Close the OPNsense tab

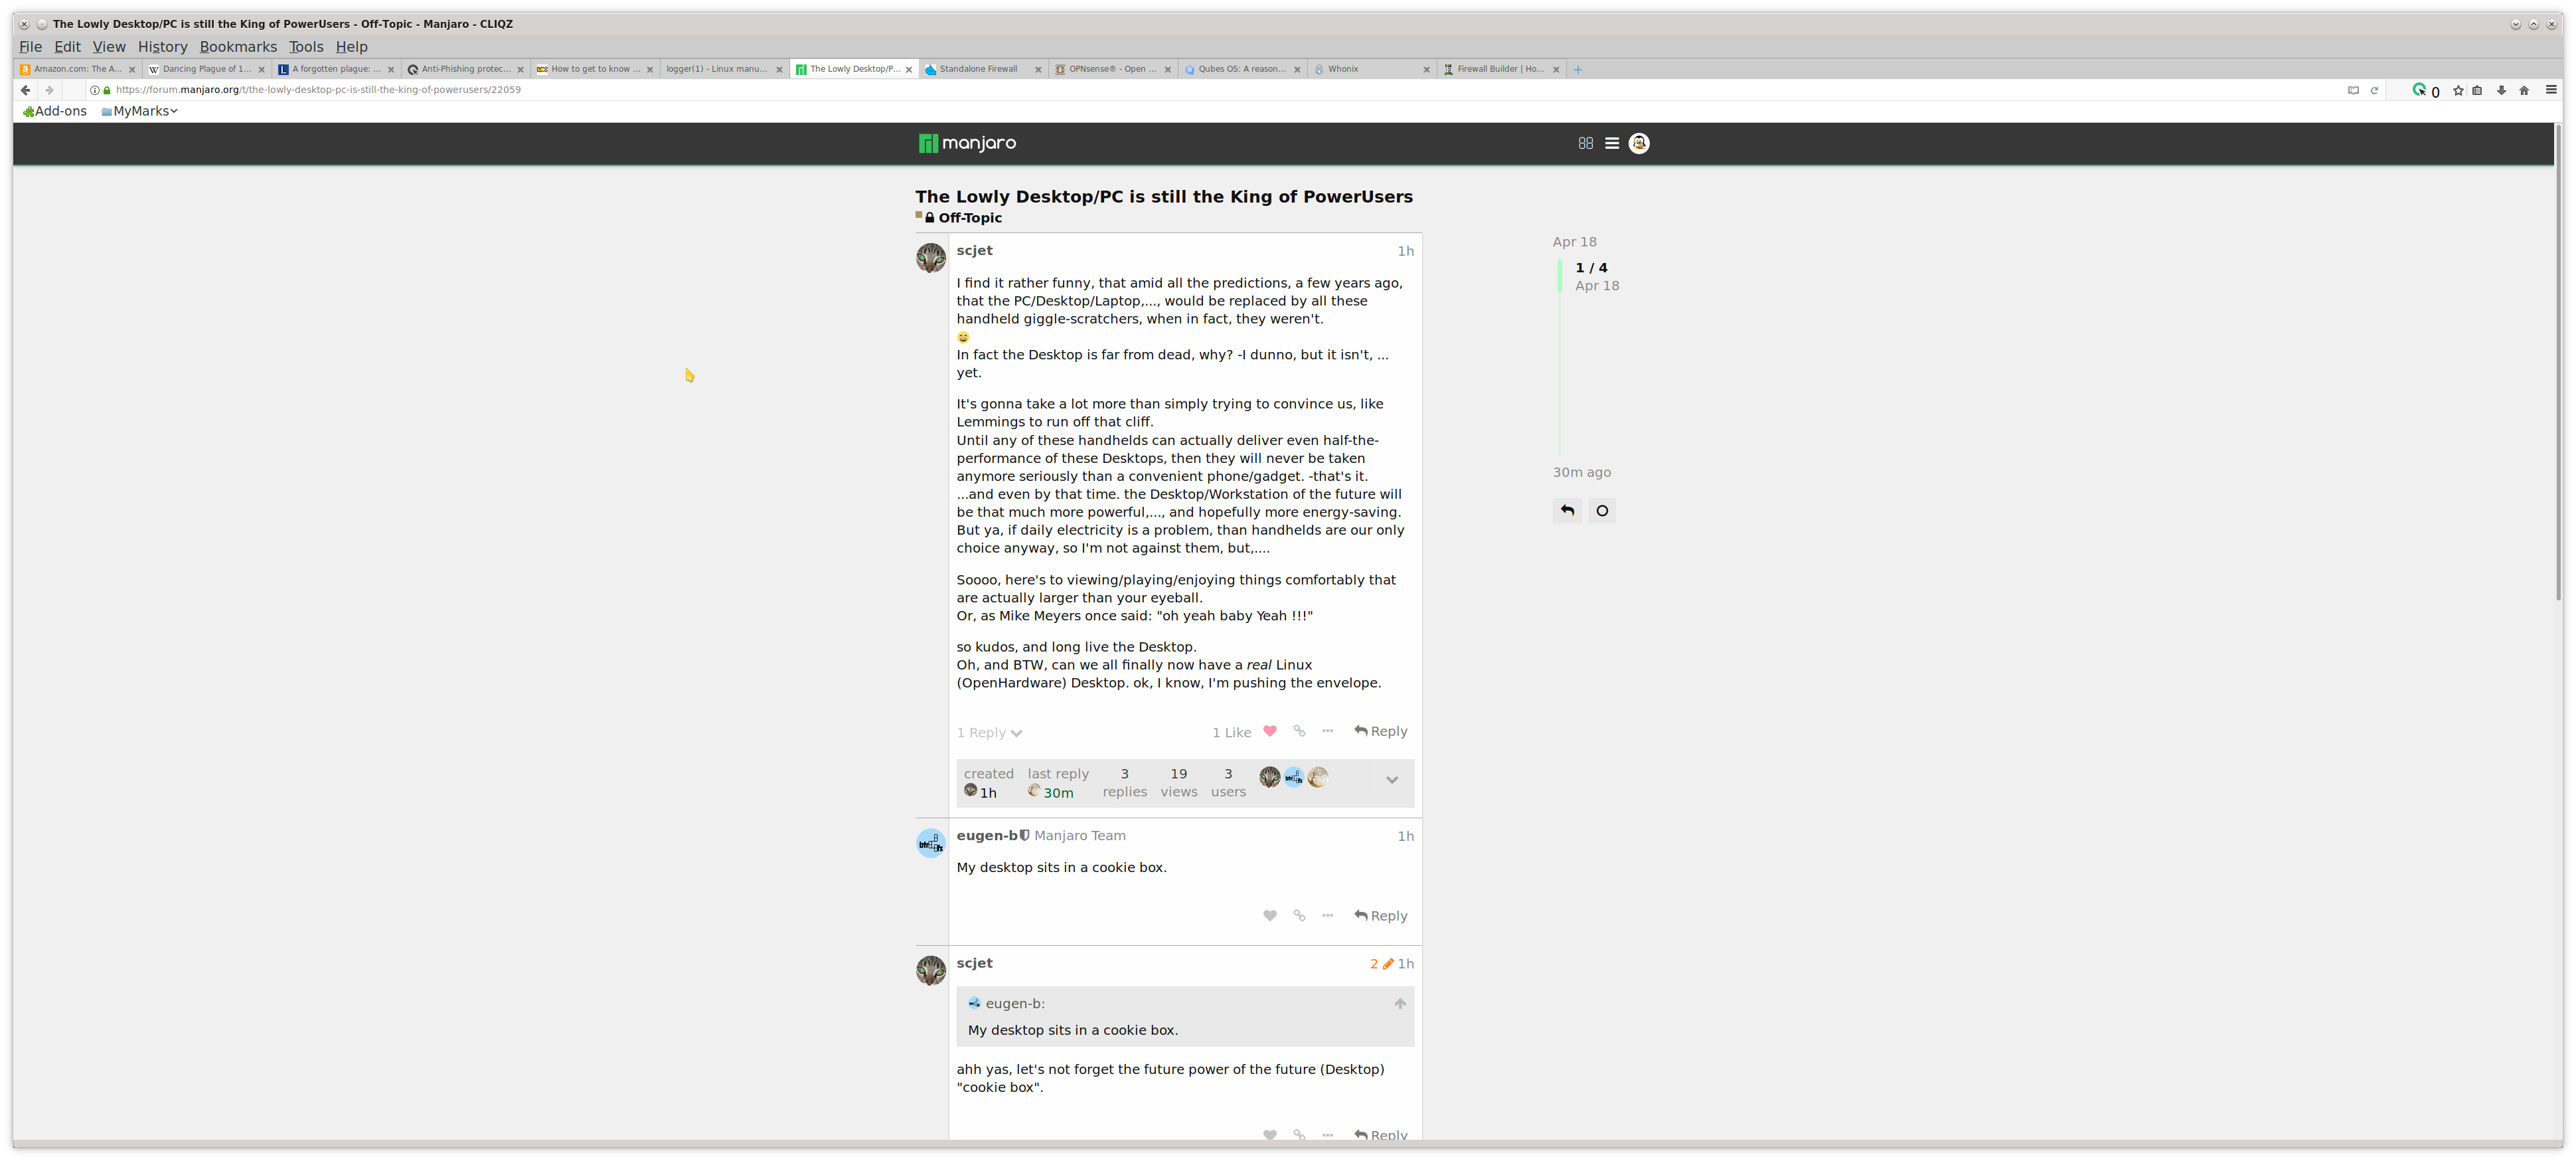click(1167, 70)
